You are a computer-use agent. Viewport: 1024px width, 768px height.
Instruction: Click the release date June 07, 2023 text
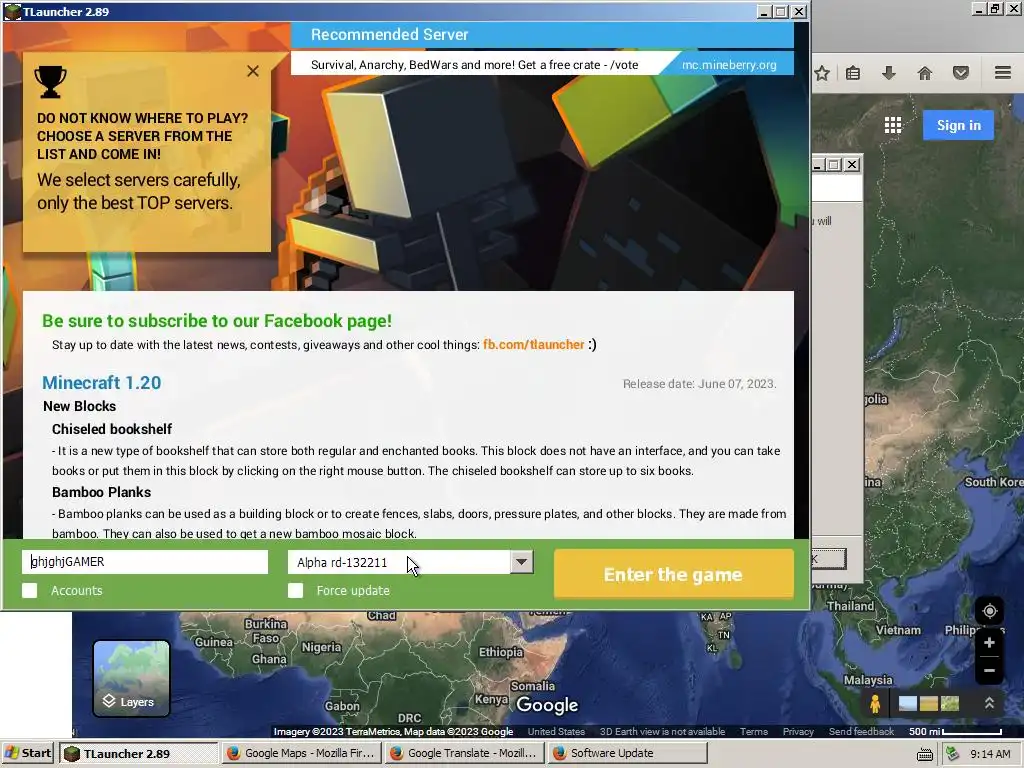[699, 384]
